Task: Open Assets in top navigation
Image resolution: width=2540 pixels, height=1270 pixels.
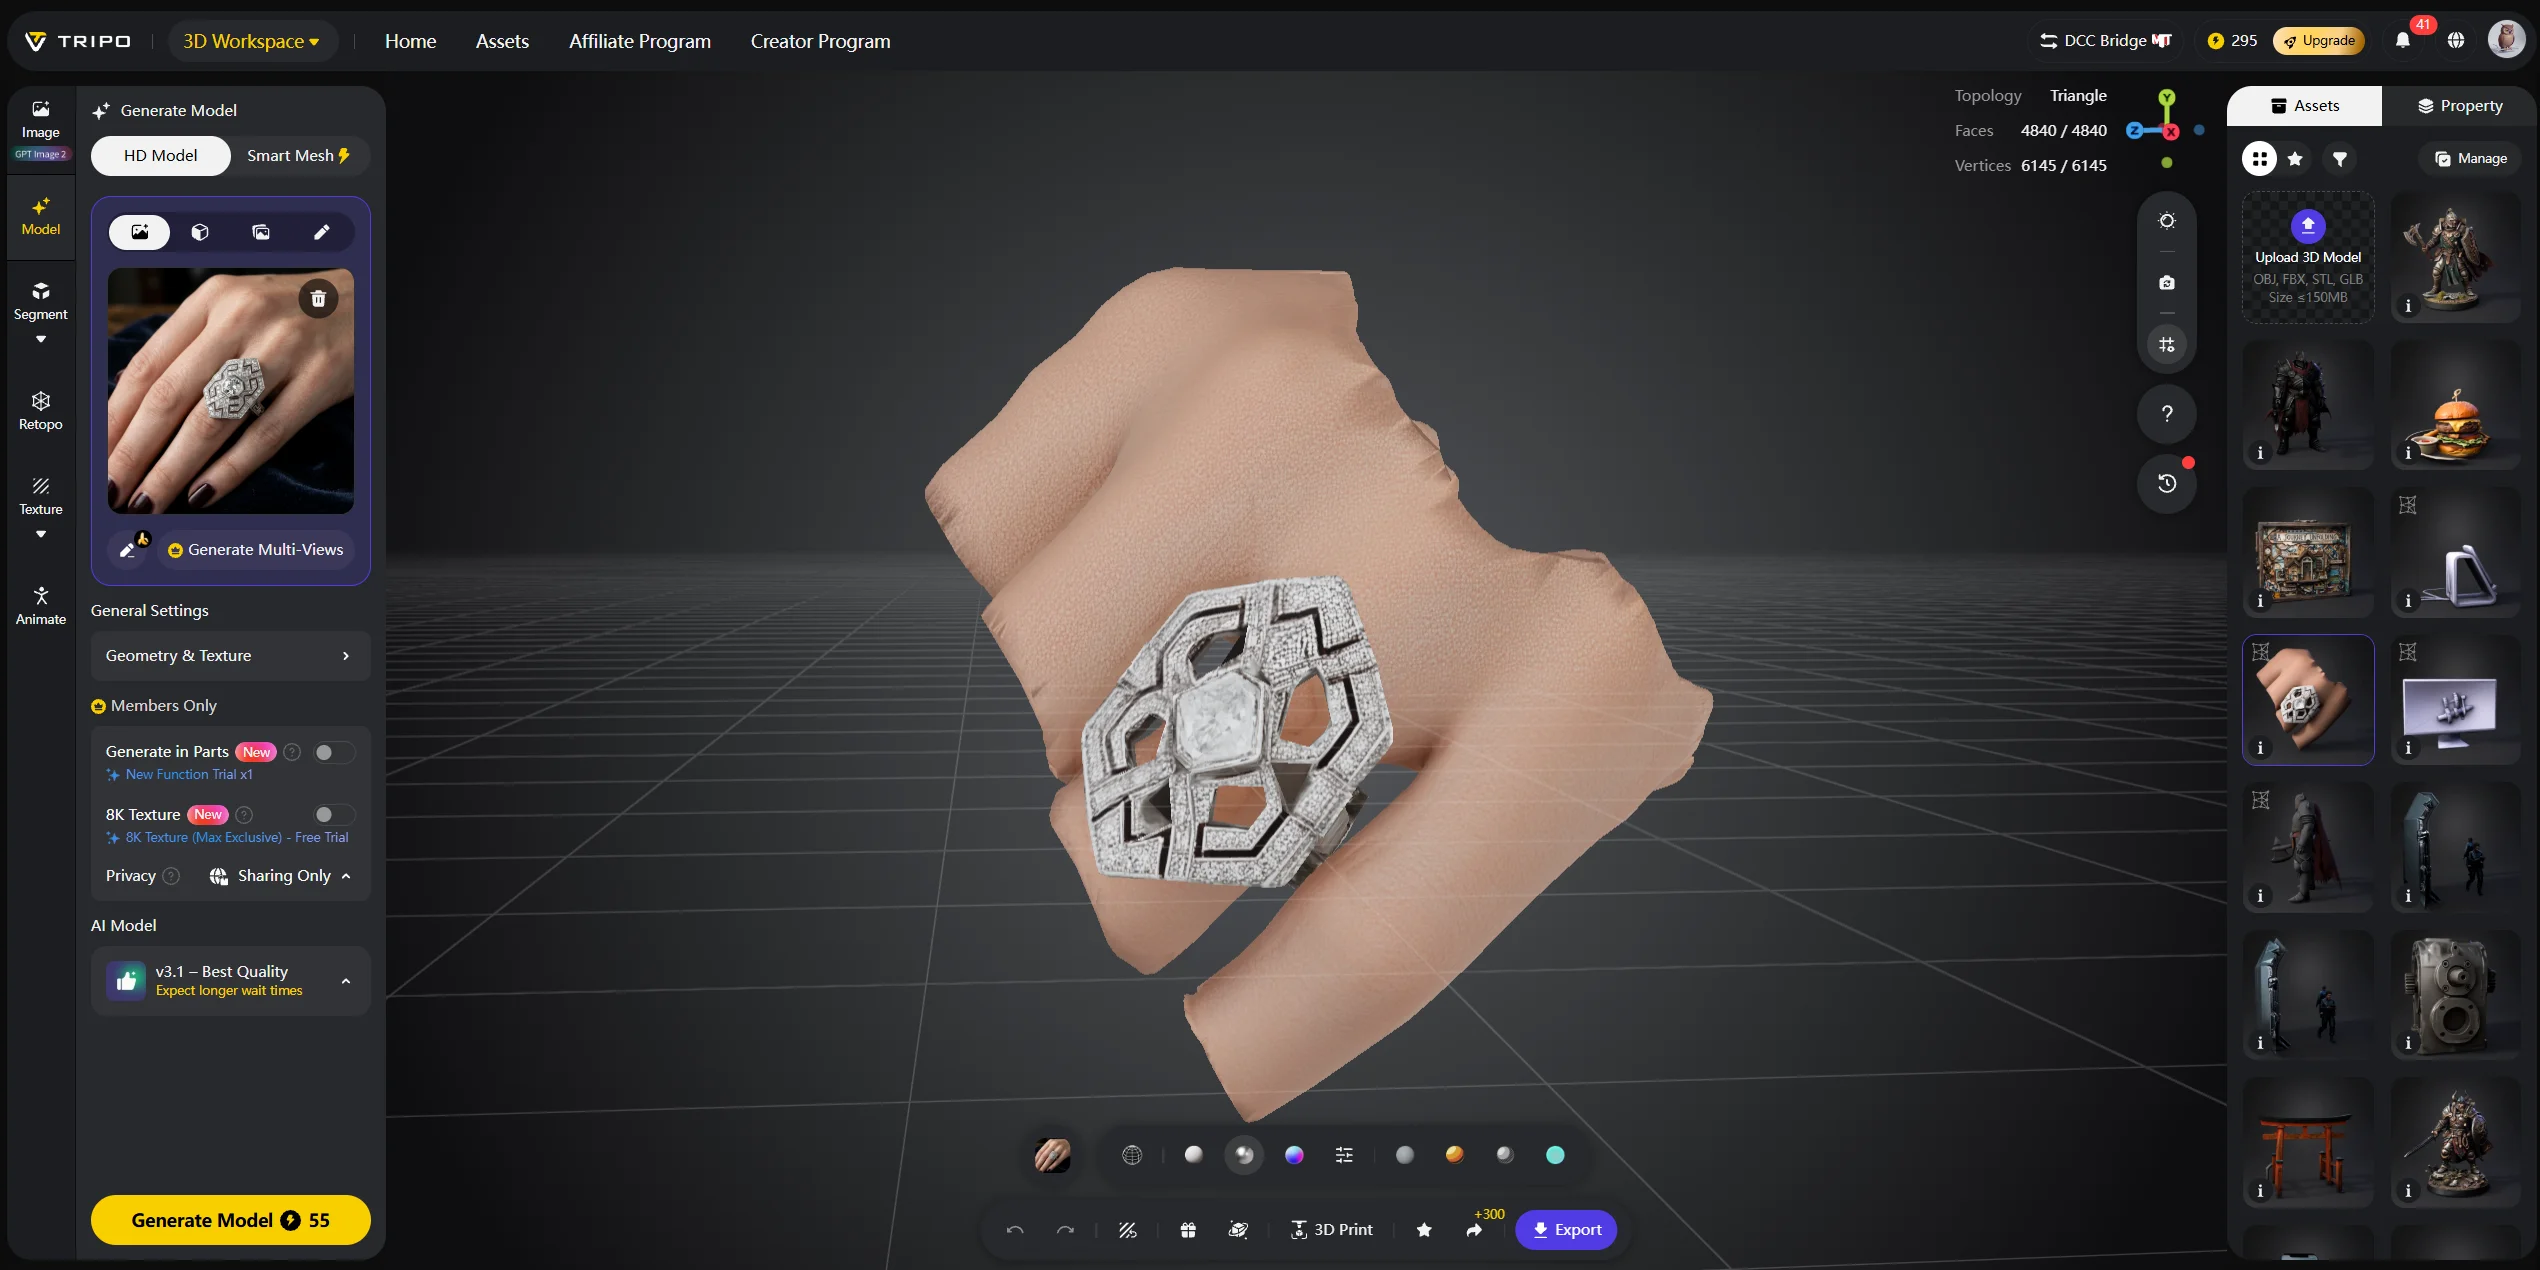Action: click(502, 41)
